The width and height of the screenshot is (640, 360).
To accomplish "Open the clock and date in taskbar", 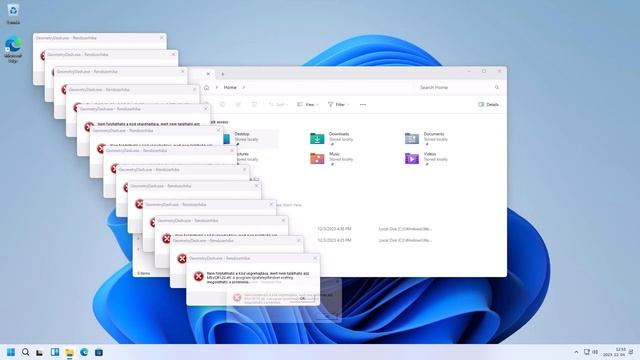I will coord(614,352).
